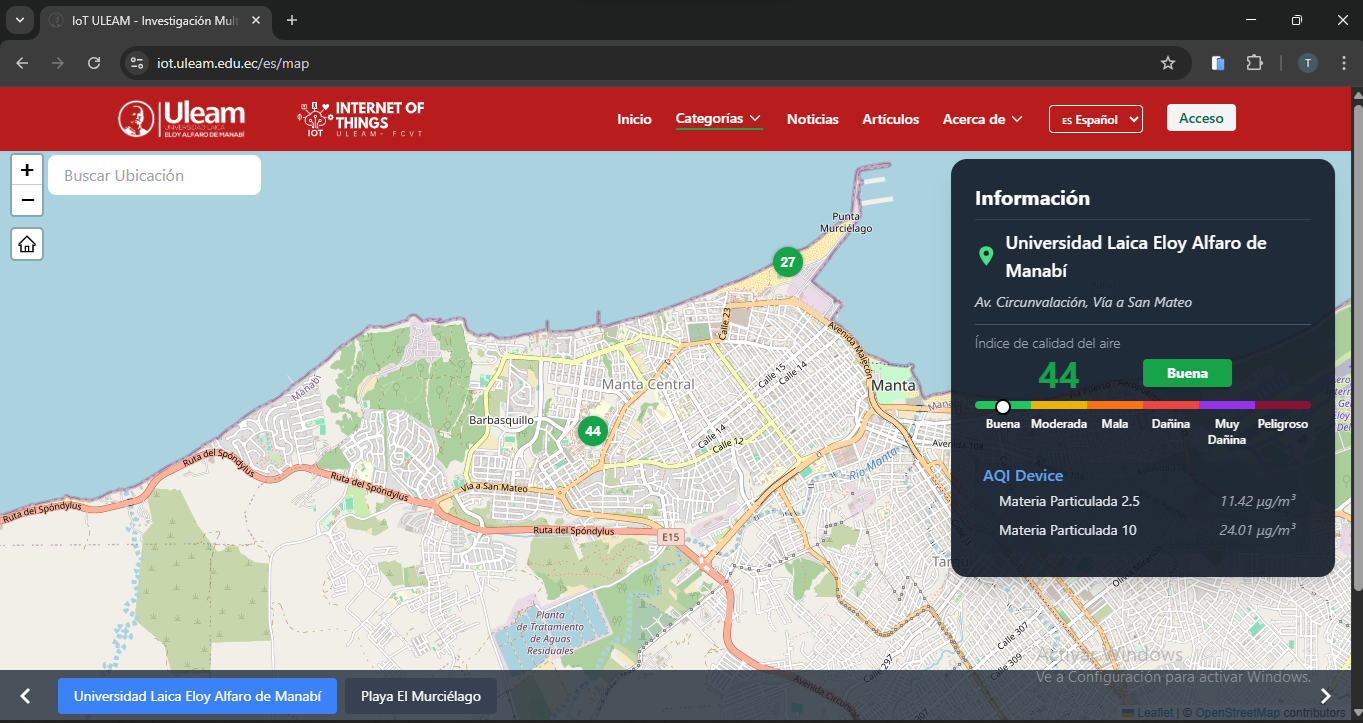Open the Artículos menu item

pos(890,119)
